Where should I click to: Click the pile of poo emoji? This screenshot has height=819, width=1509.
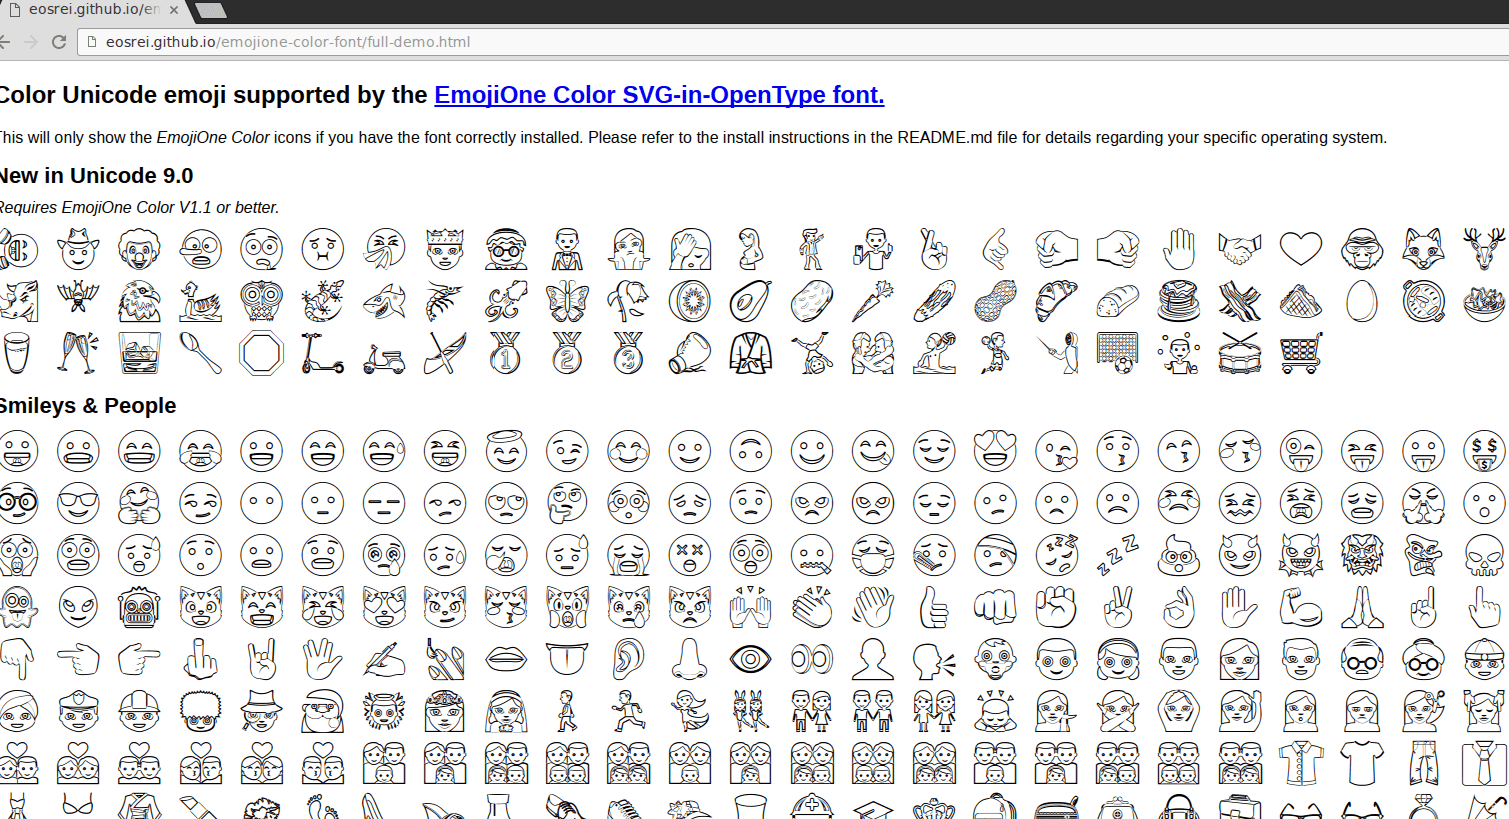click(x=1178, y=555)
